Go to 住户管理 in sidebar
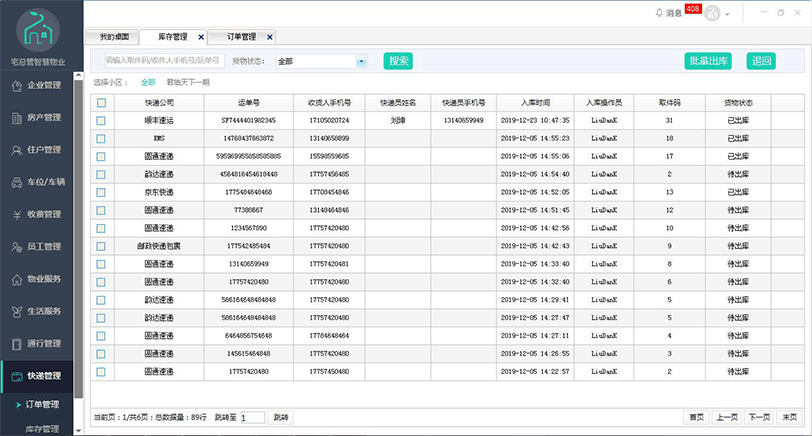Image resolution: width=812 pixels, height=436 pixels. pyautogui.click(x=36, y=150)
